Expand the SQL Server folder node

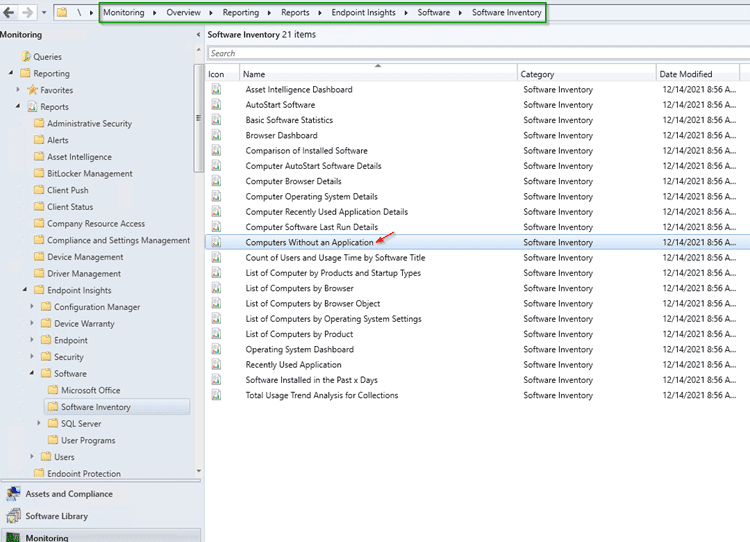coord(39,424)
